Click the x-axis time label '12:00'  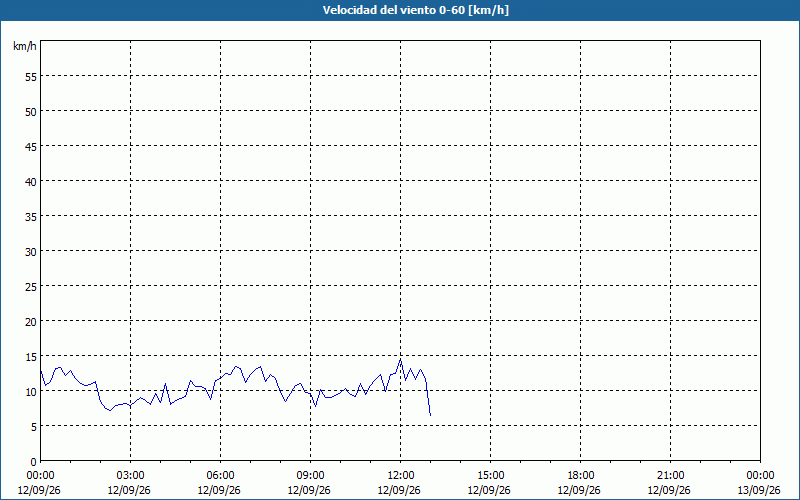(399, 476)
